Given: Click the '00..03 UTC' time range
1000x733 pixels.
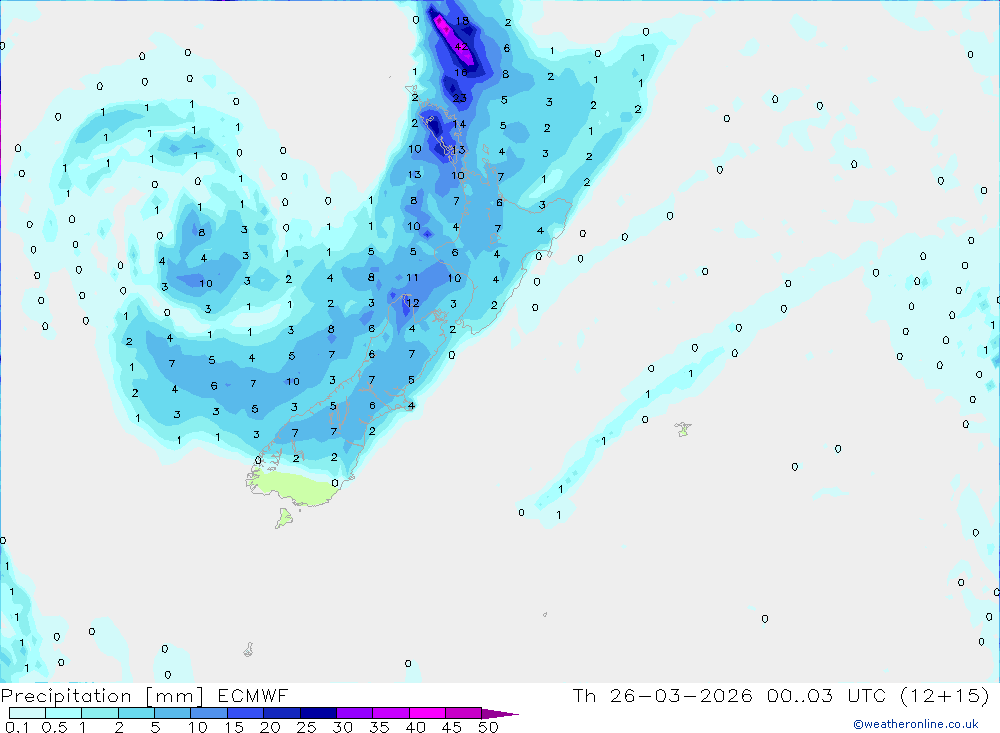Looking at the screenshot, I should (826, 695).
